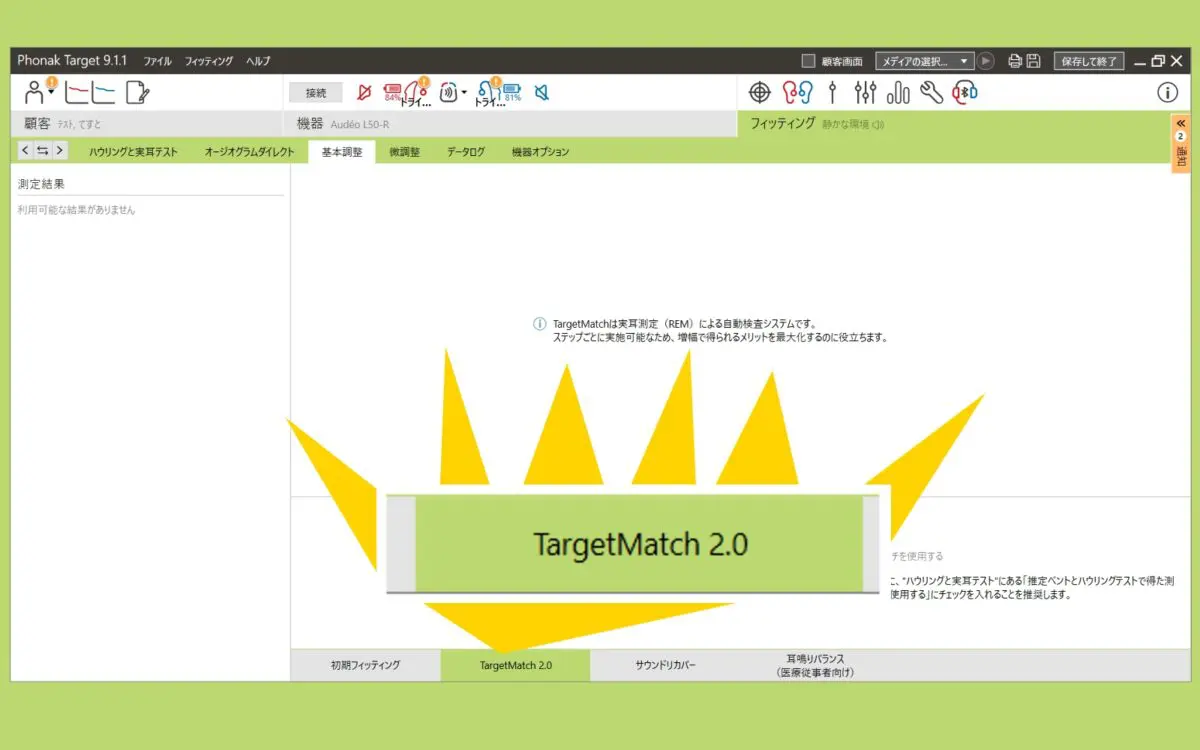Switch to the 微調整 tab
This screenshot has height=750, width=1200.
404,152
